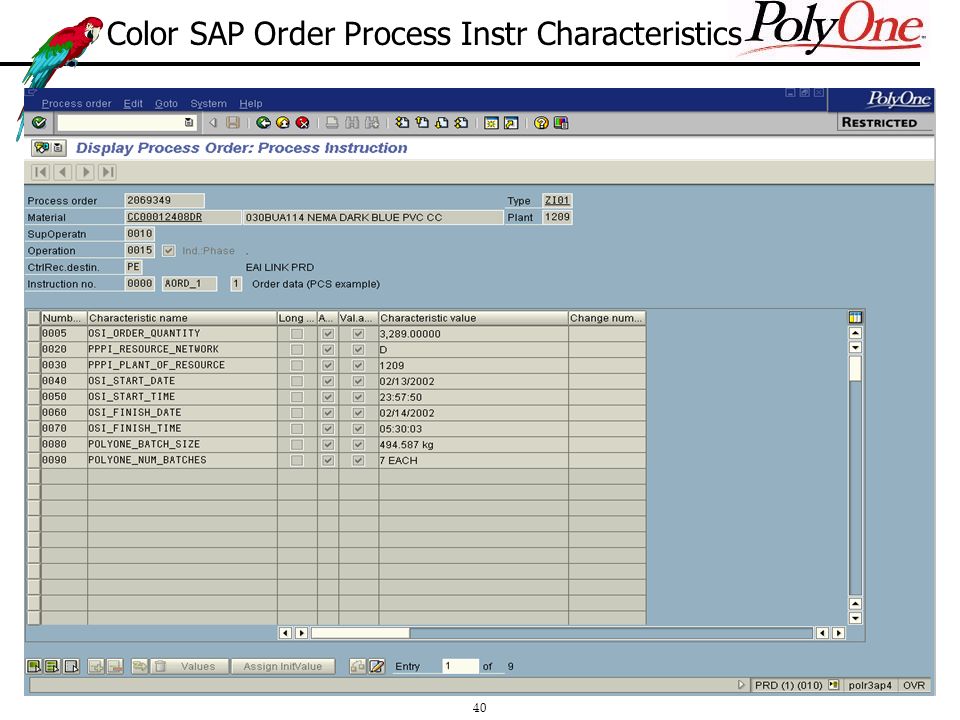The height and width of the screenshot is (720, 960).
Task: Select the row selector for row 0005
Action: 34,334
